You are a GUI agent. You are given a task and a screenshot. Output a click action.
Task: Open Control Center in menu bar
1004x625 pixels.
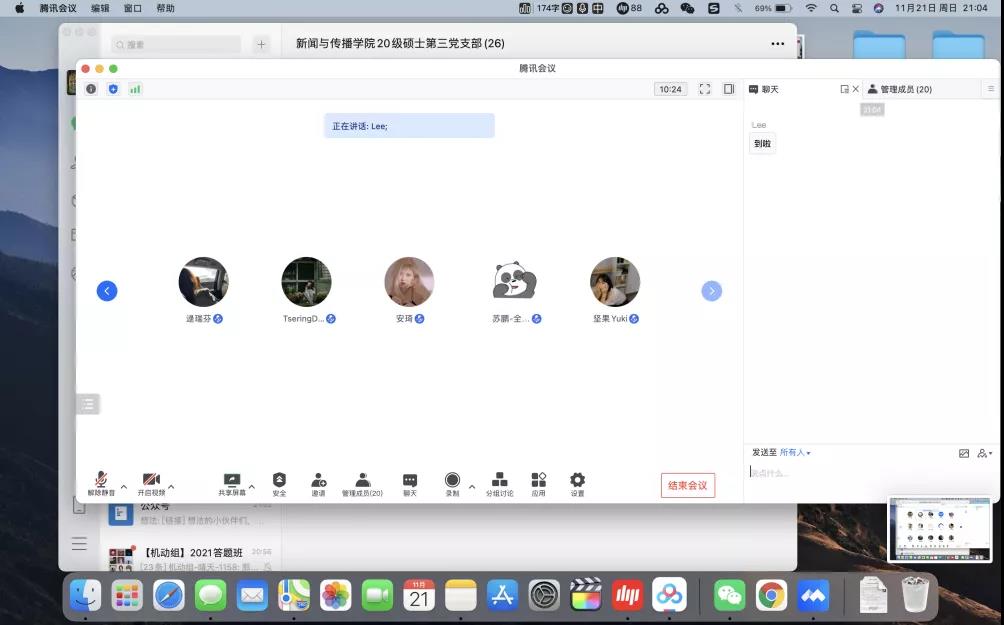point(857,8)
